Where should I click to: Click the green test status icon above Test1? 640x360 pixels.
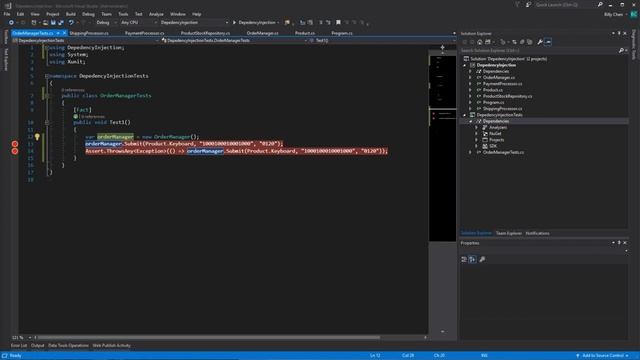click(76, 116)
